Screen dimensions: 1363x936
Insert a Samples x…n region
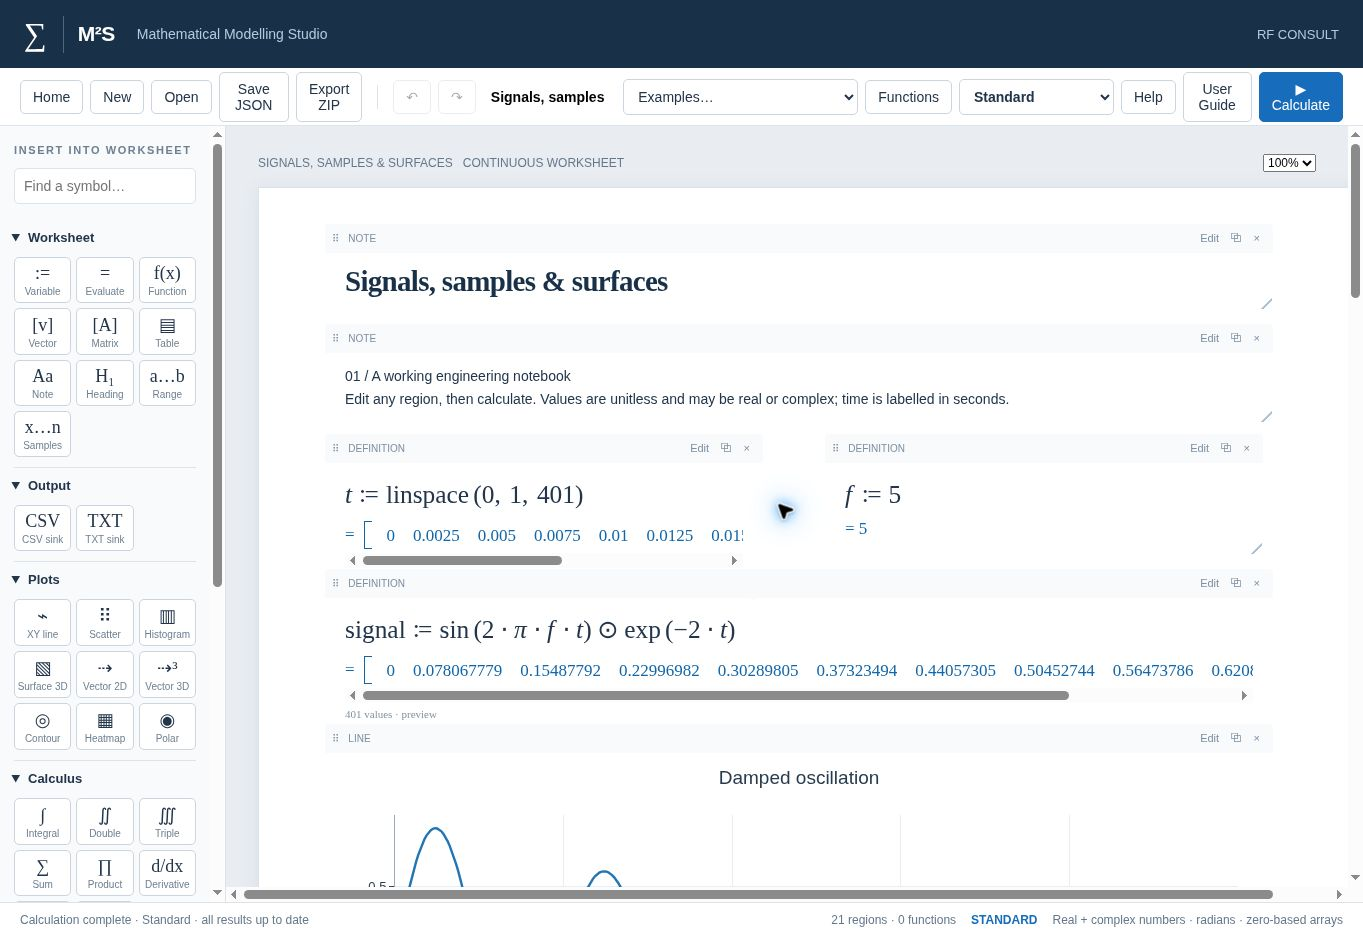tap(42, 434)
